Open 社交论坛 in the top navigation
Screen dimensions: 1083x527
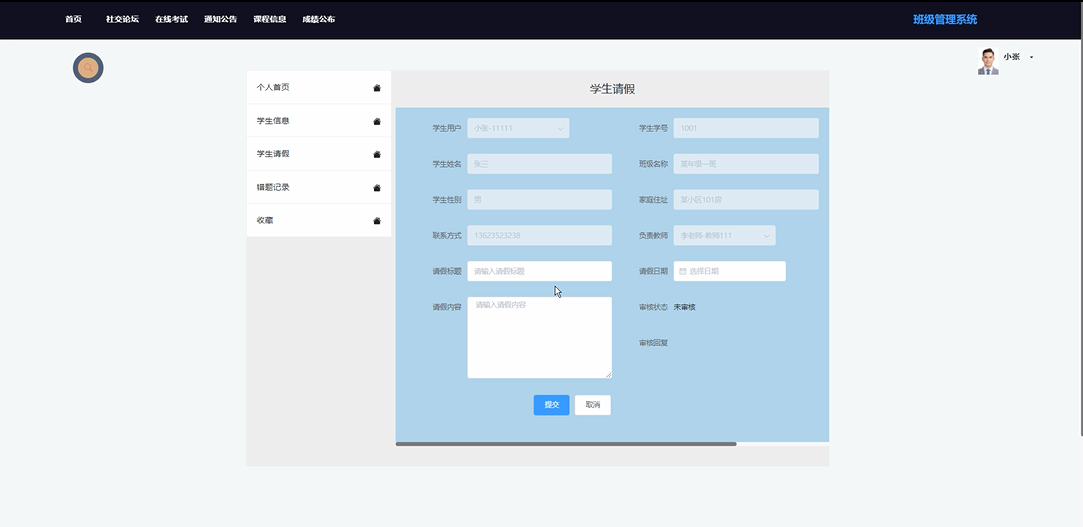point(122,19)
